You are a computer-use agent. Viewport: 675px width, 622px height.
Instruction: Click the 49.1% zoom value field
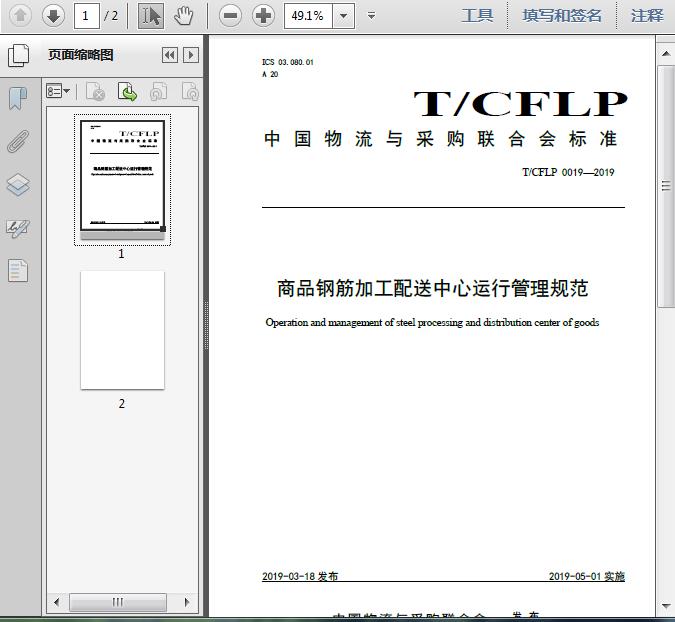308,16
